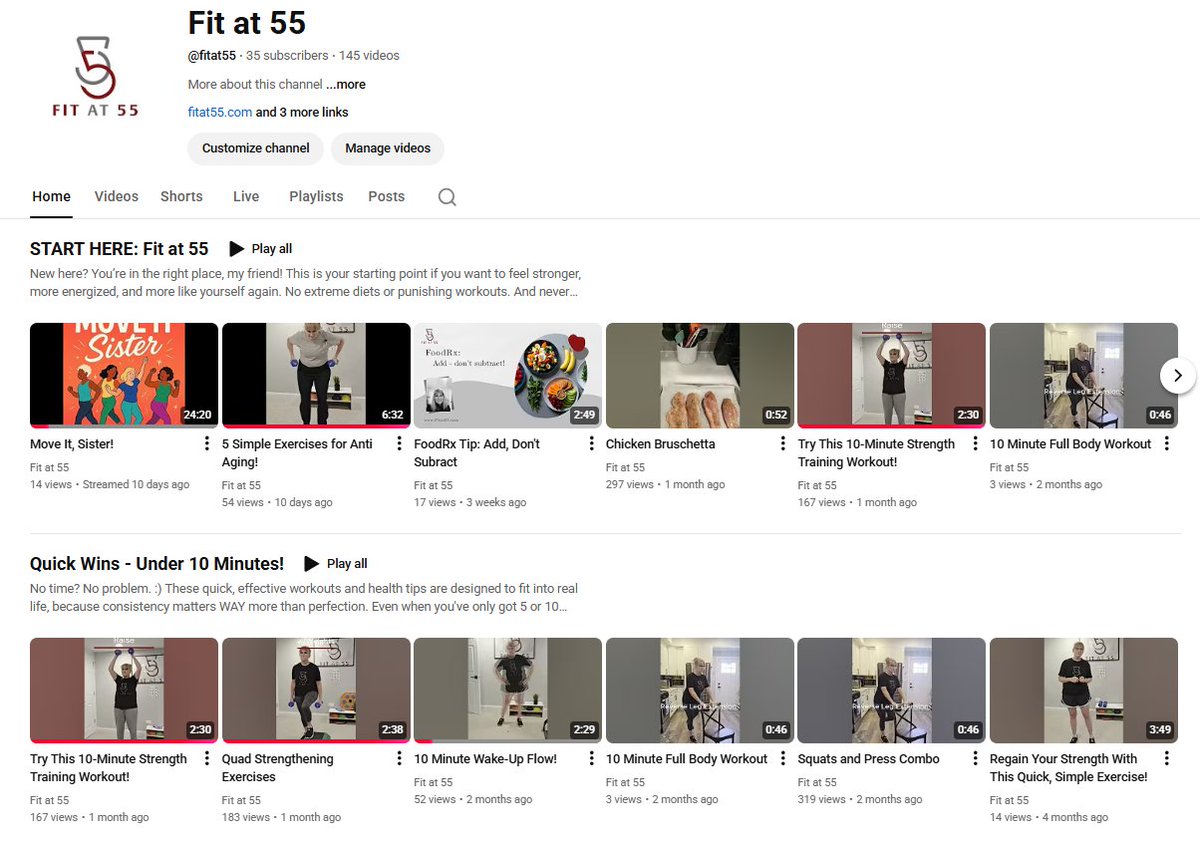Image resolution: width=1200 pixels, height=841 pixels.
Task: Go to the Posts tab
Action: point(386,197)
